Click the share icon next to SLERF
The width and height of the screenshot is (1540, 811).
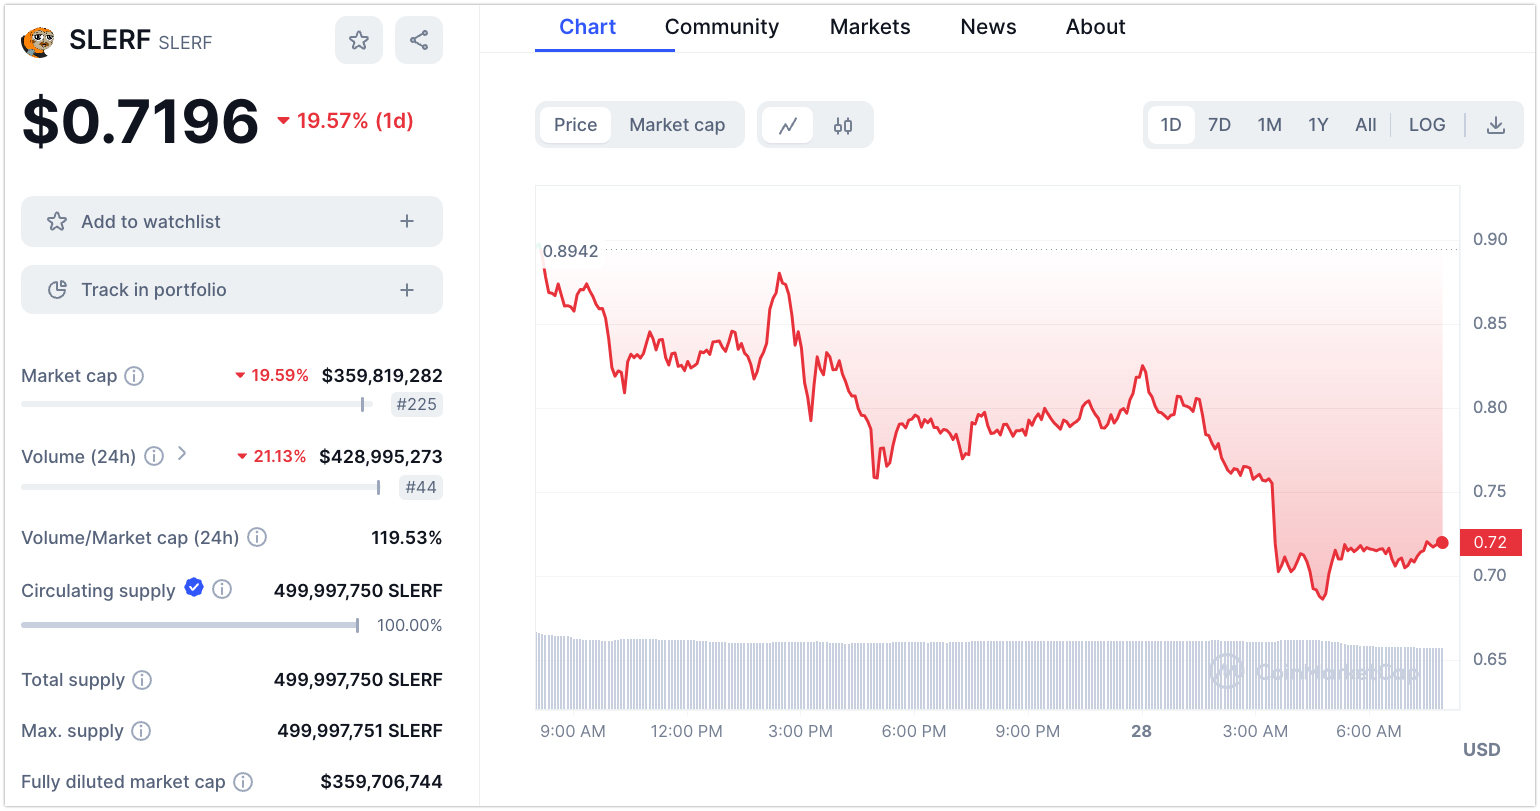[419, 40]
